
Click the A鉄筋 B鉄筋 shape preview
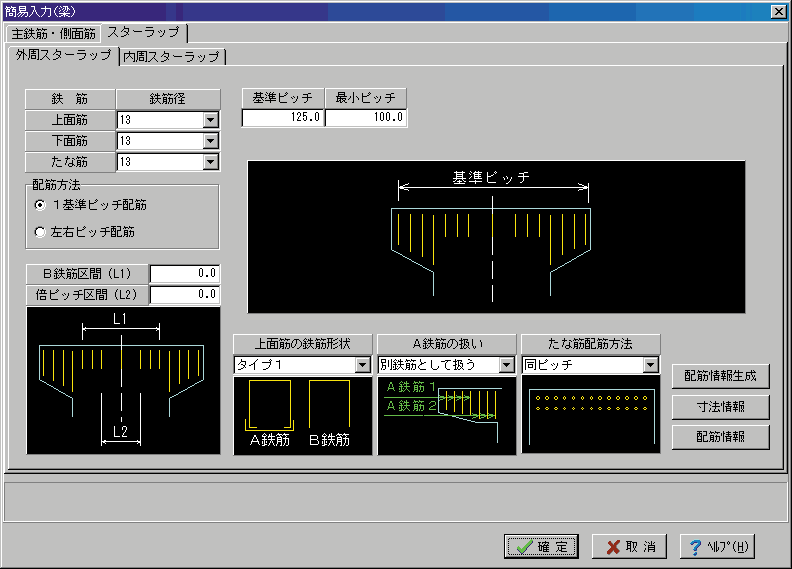[302, 416]
